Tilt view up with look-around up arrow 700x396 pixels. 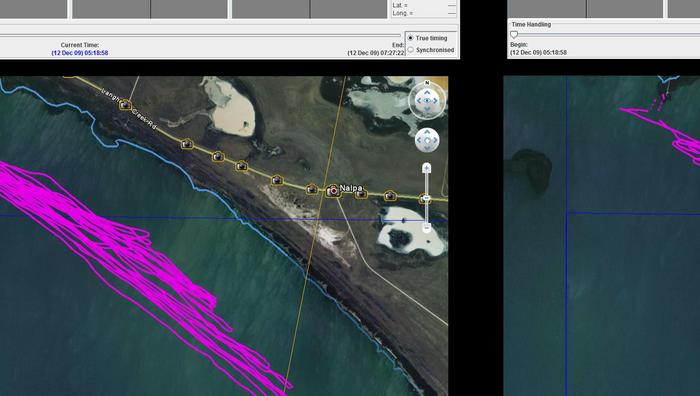point(427,92)
